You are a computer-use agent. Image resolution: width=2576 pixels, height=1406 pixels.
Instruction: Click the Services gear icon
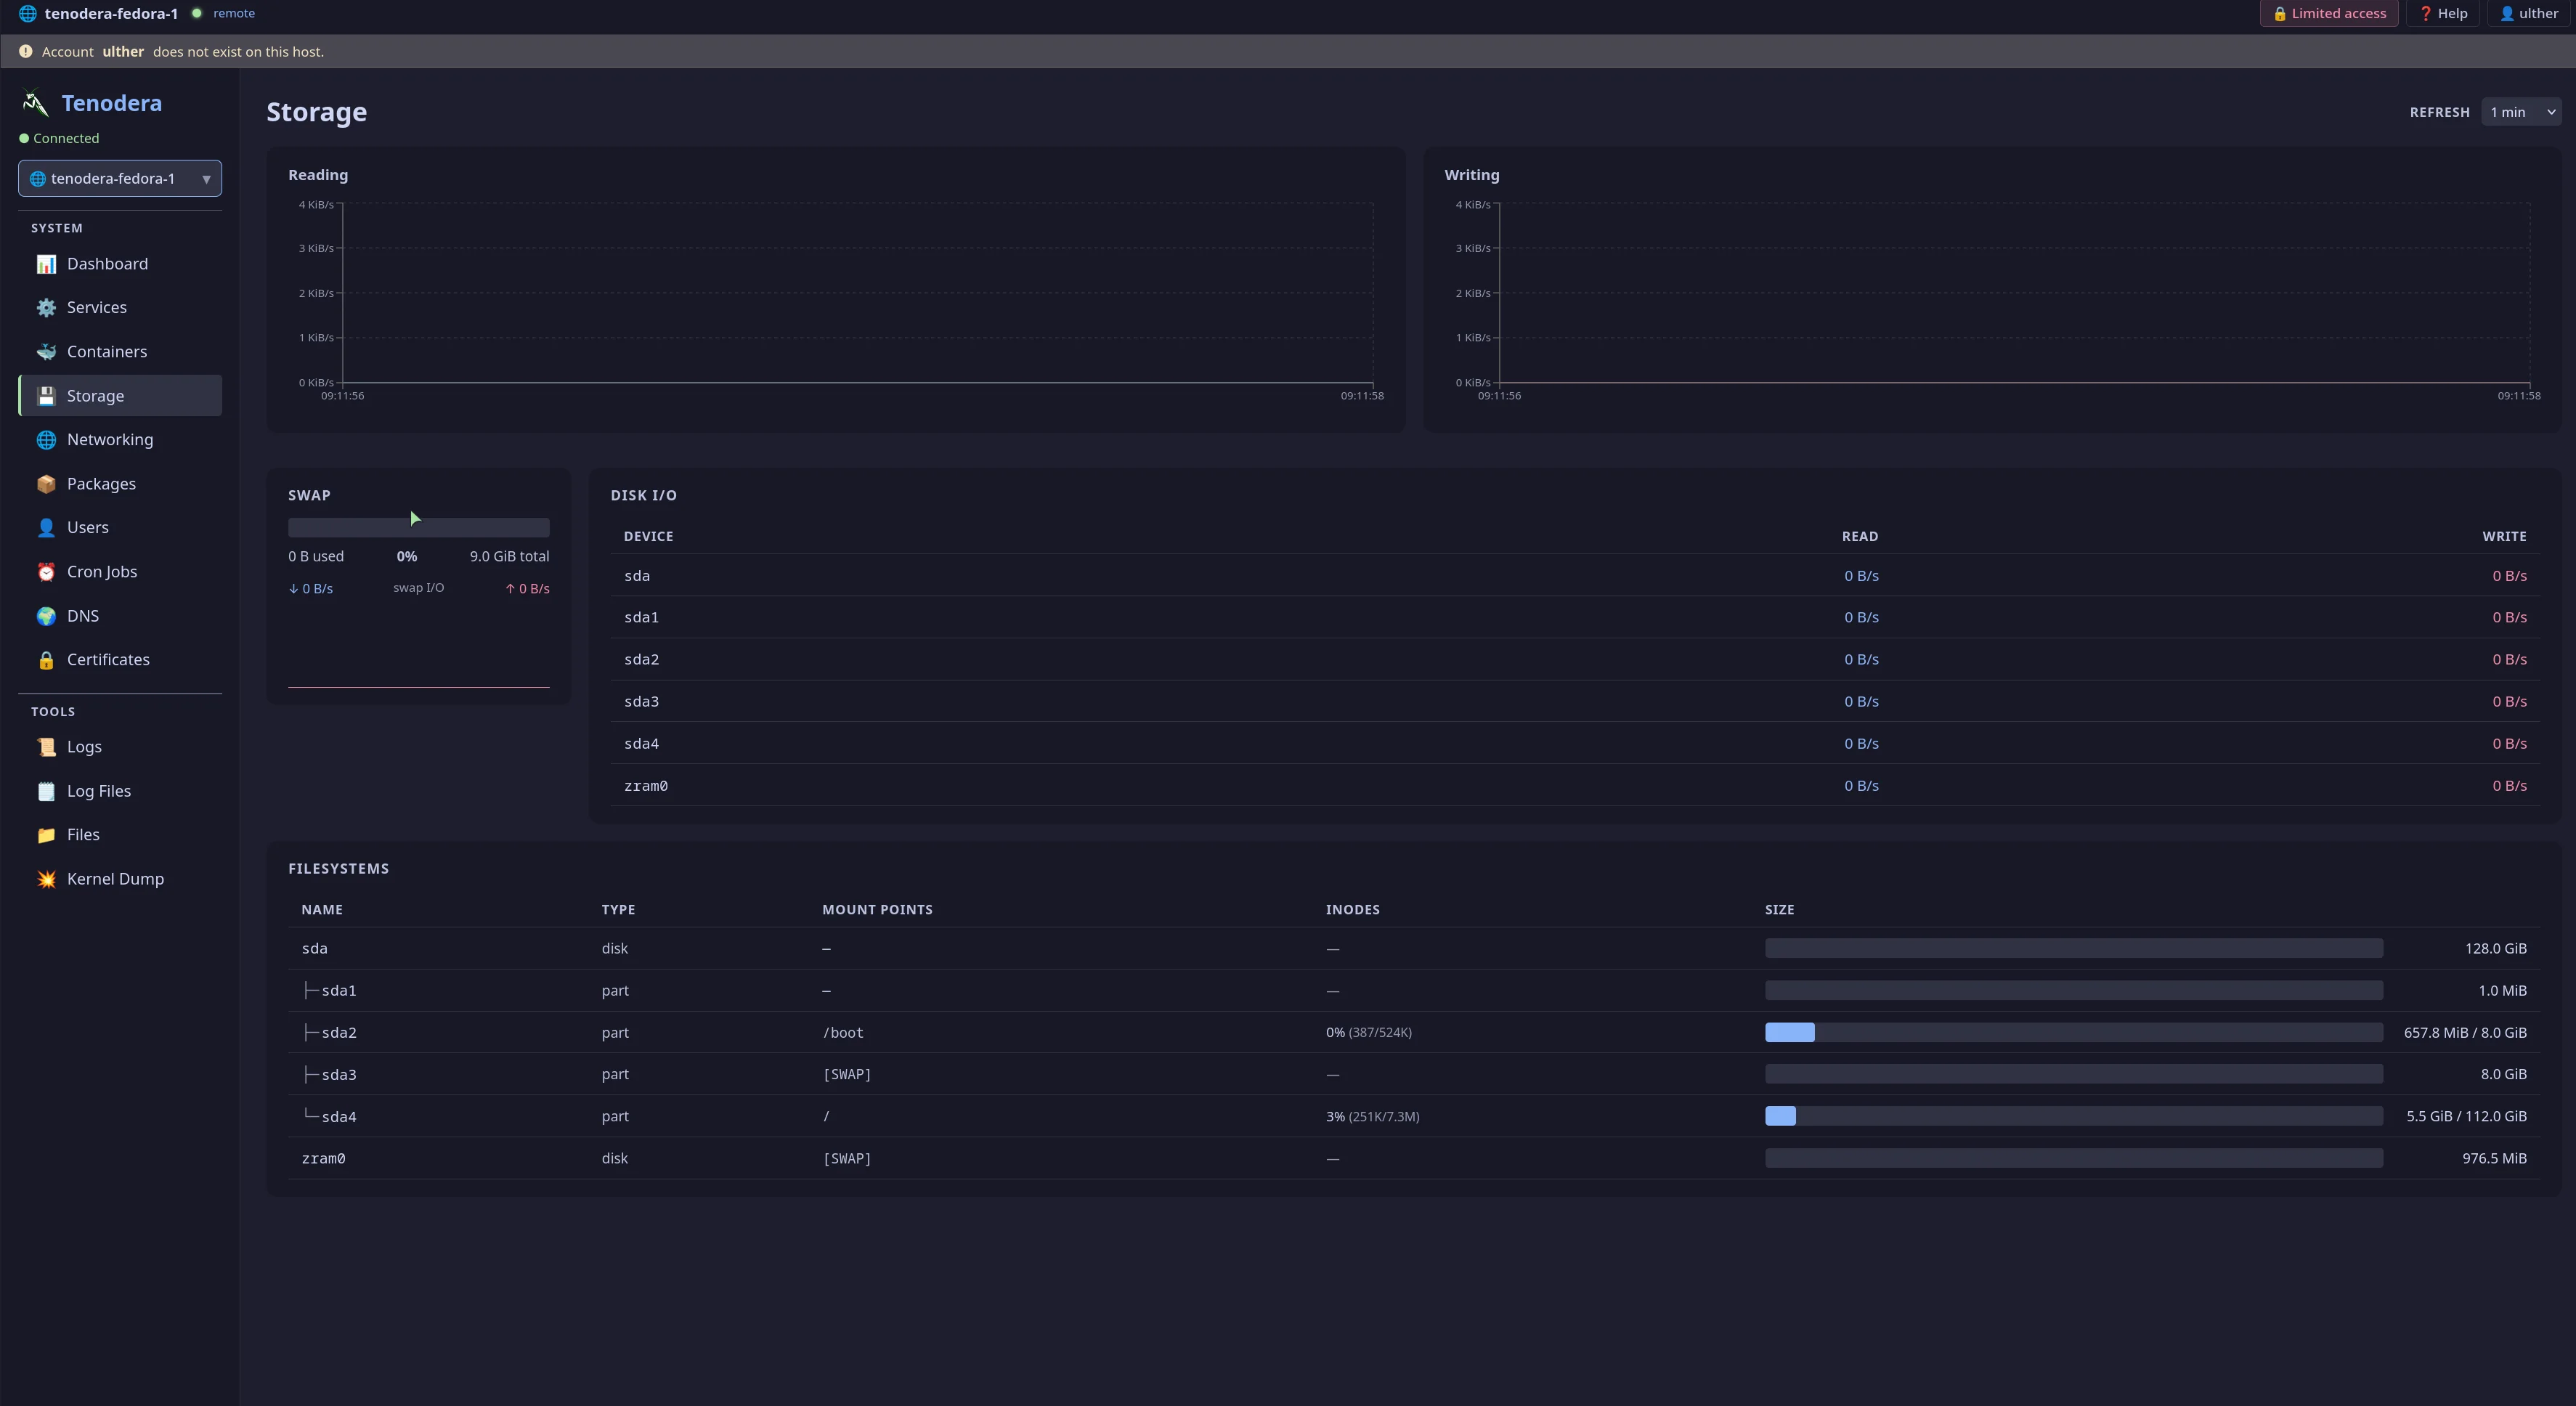46,308
